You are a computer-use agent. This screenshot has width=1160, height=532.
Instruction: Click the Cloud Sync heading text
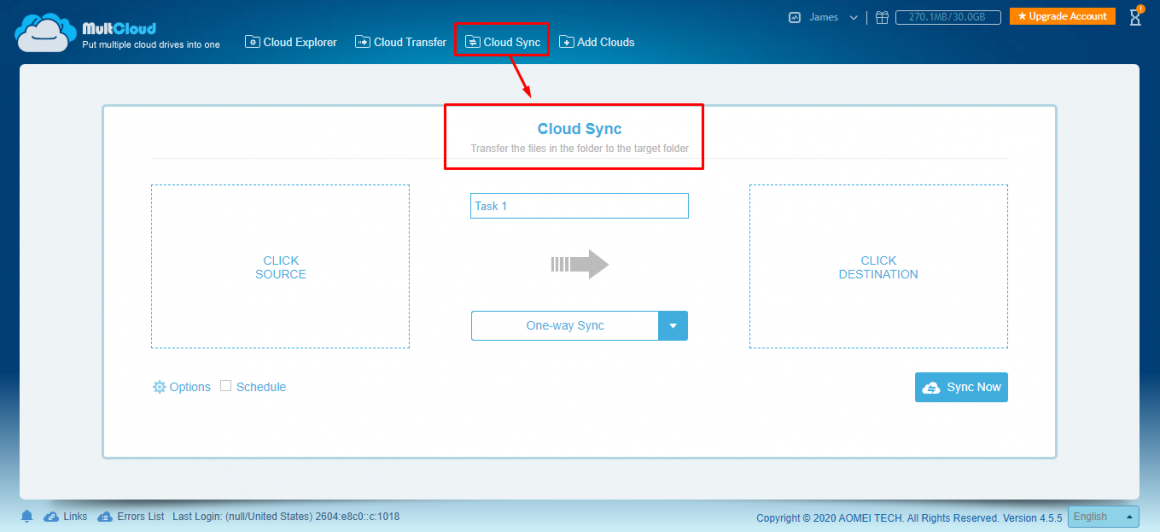tap(579, 129)
